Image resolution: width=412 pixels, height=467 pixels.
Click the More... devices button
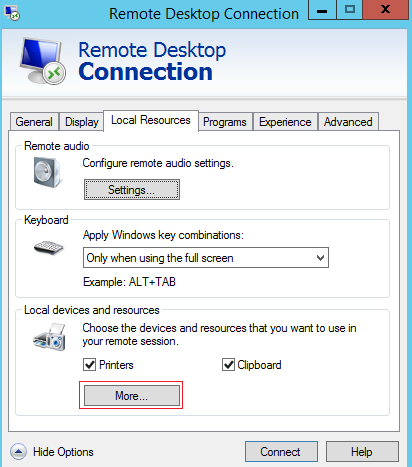click(132, 396)
